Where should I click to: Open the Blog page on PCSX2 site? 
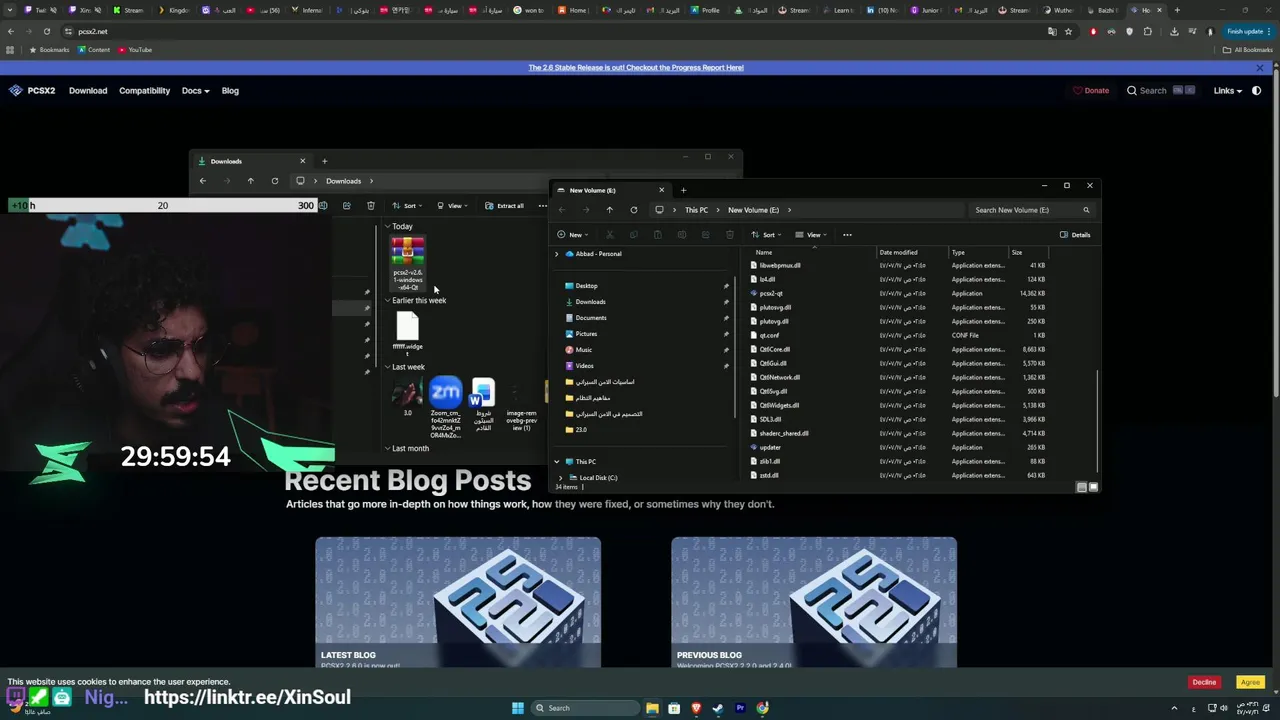tap(230, 91)
